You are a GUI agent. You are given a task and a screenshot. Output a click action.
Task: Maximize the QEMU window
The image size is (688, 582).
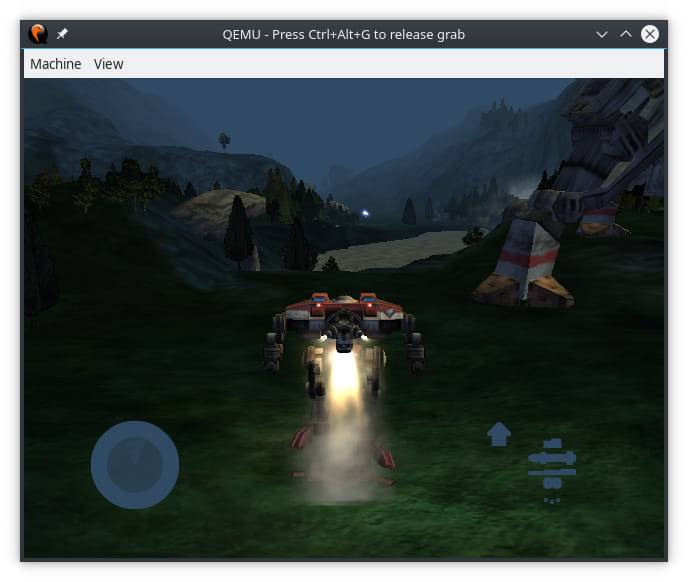[626, 34]
